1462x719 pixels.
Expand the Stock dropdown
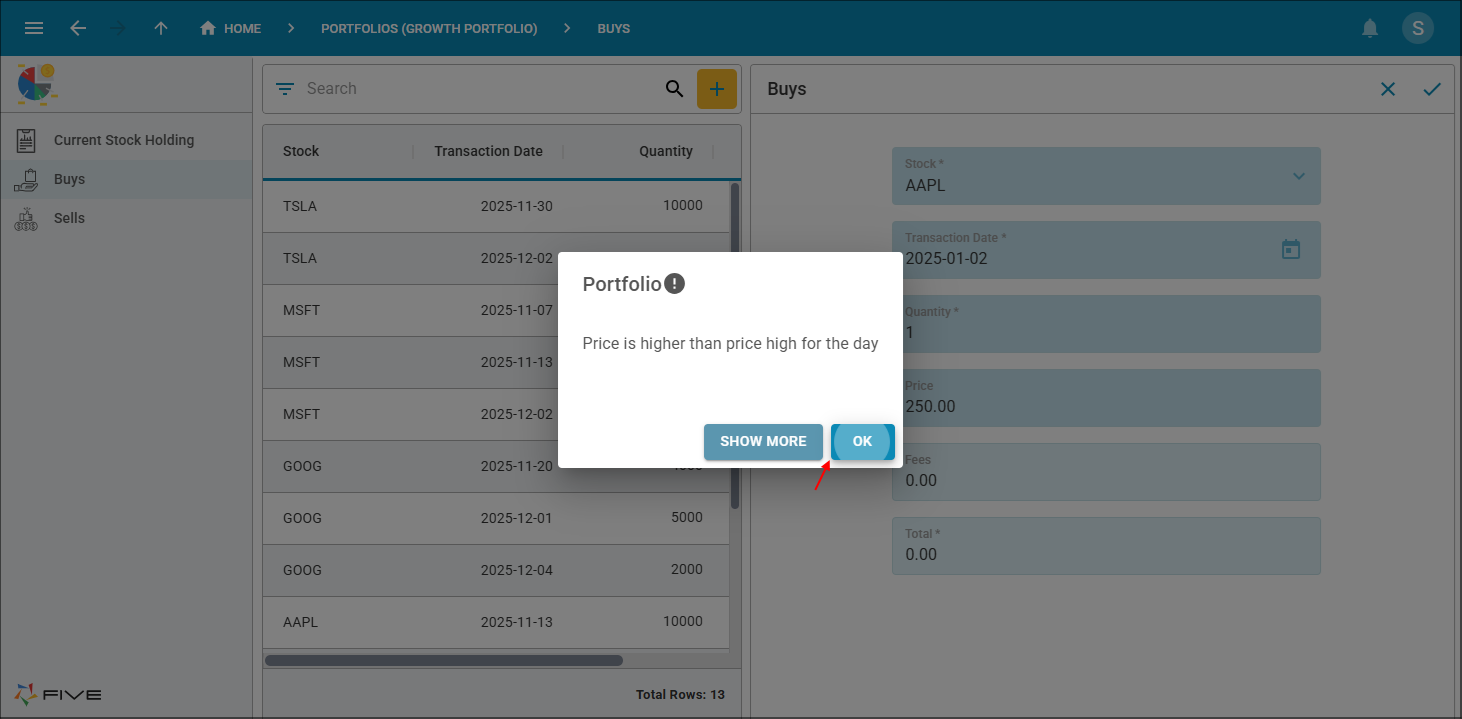click(1298, 177)
